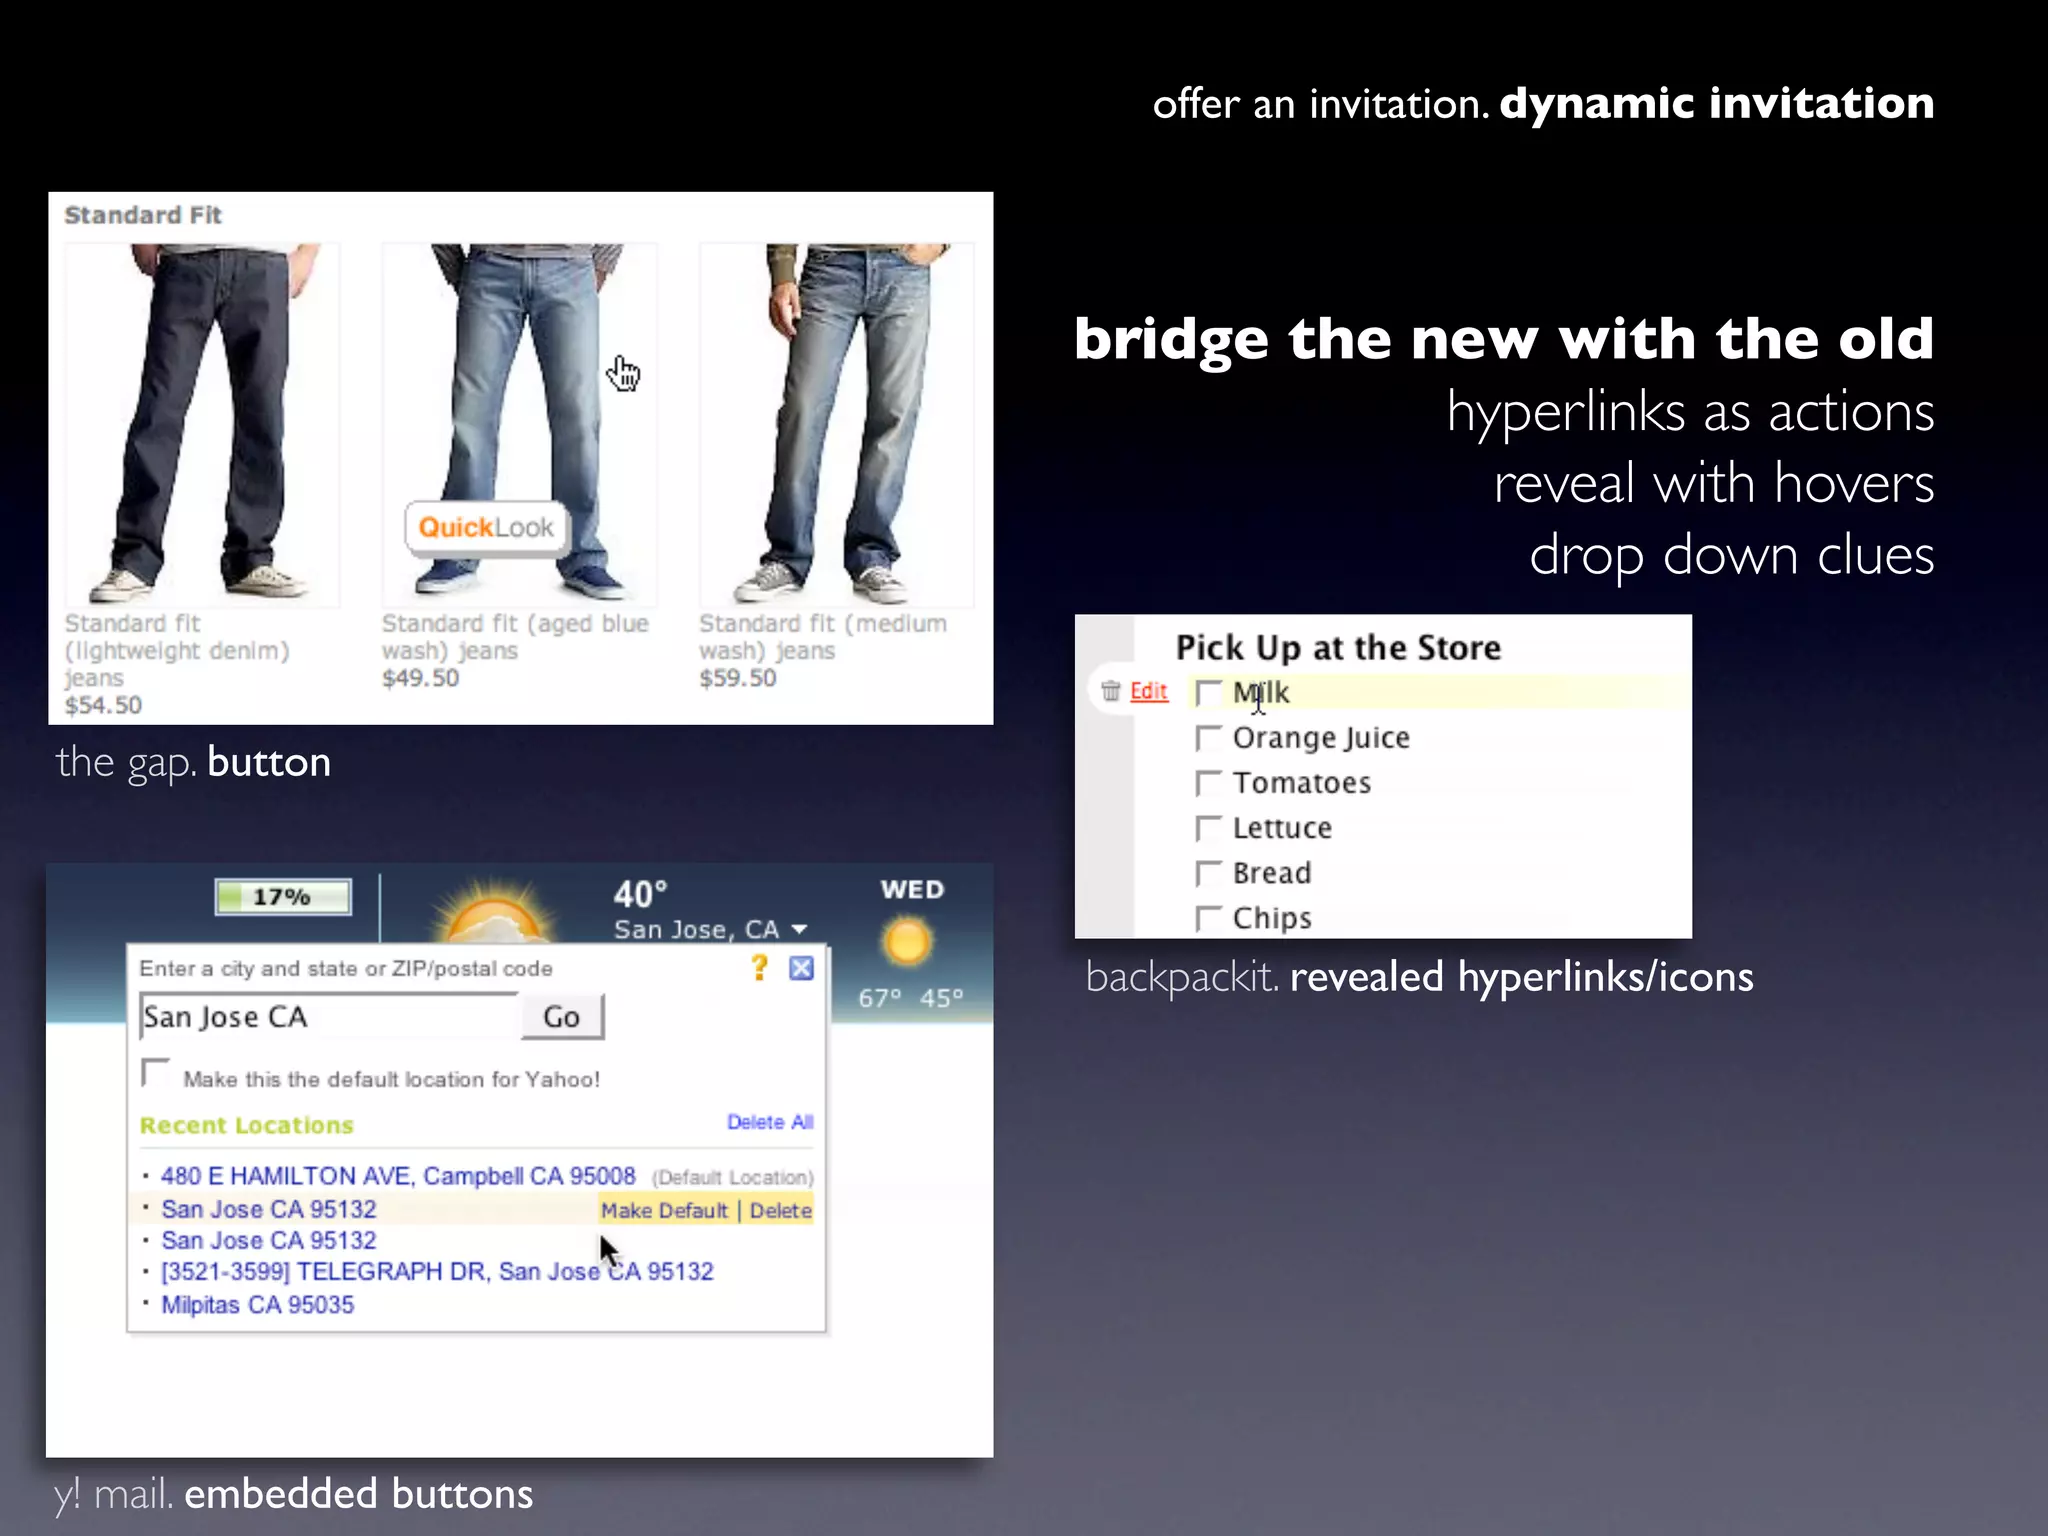Click the Recent Locations heading
The image size is (2048, 1536).
247,1125
